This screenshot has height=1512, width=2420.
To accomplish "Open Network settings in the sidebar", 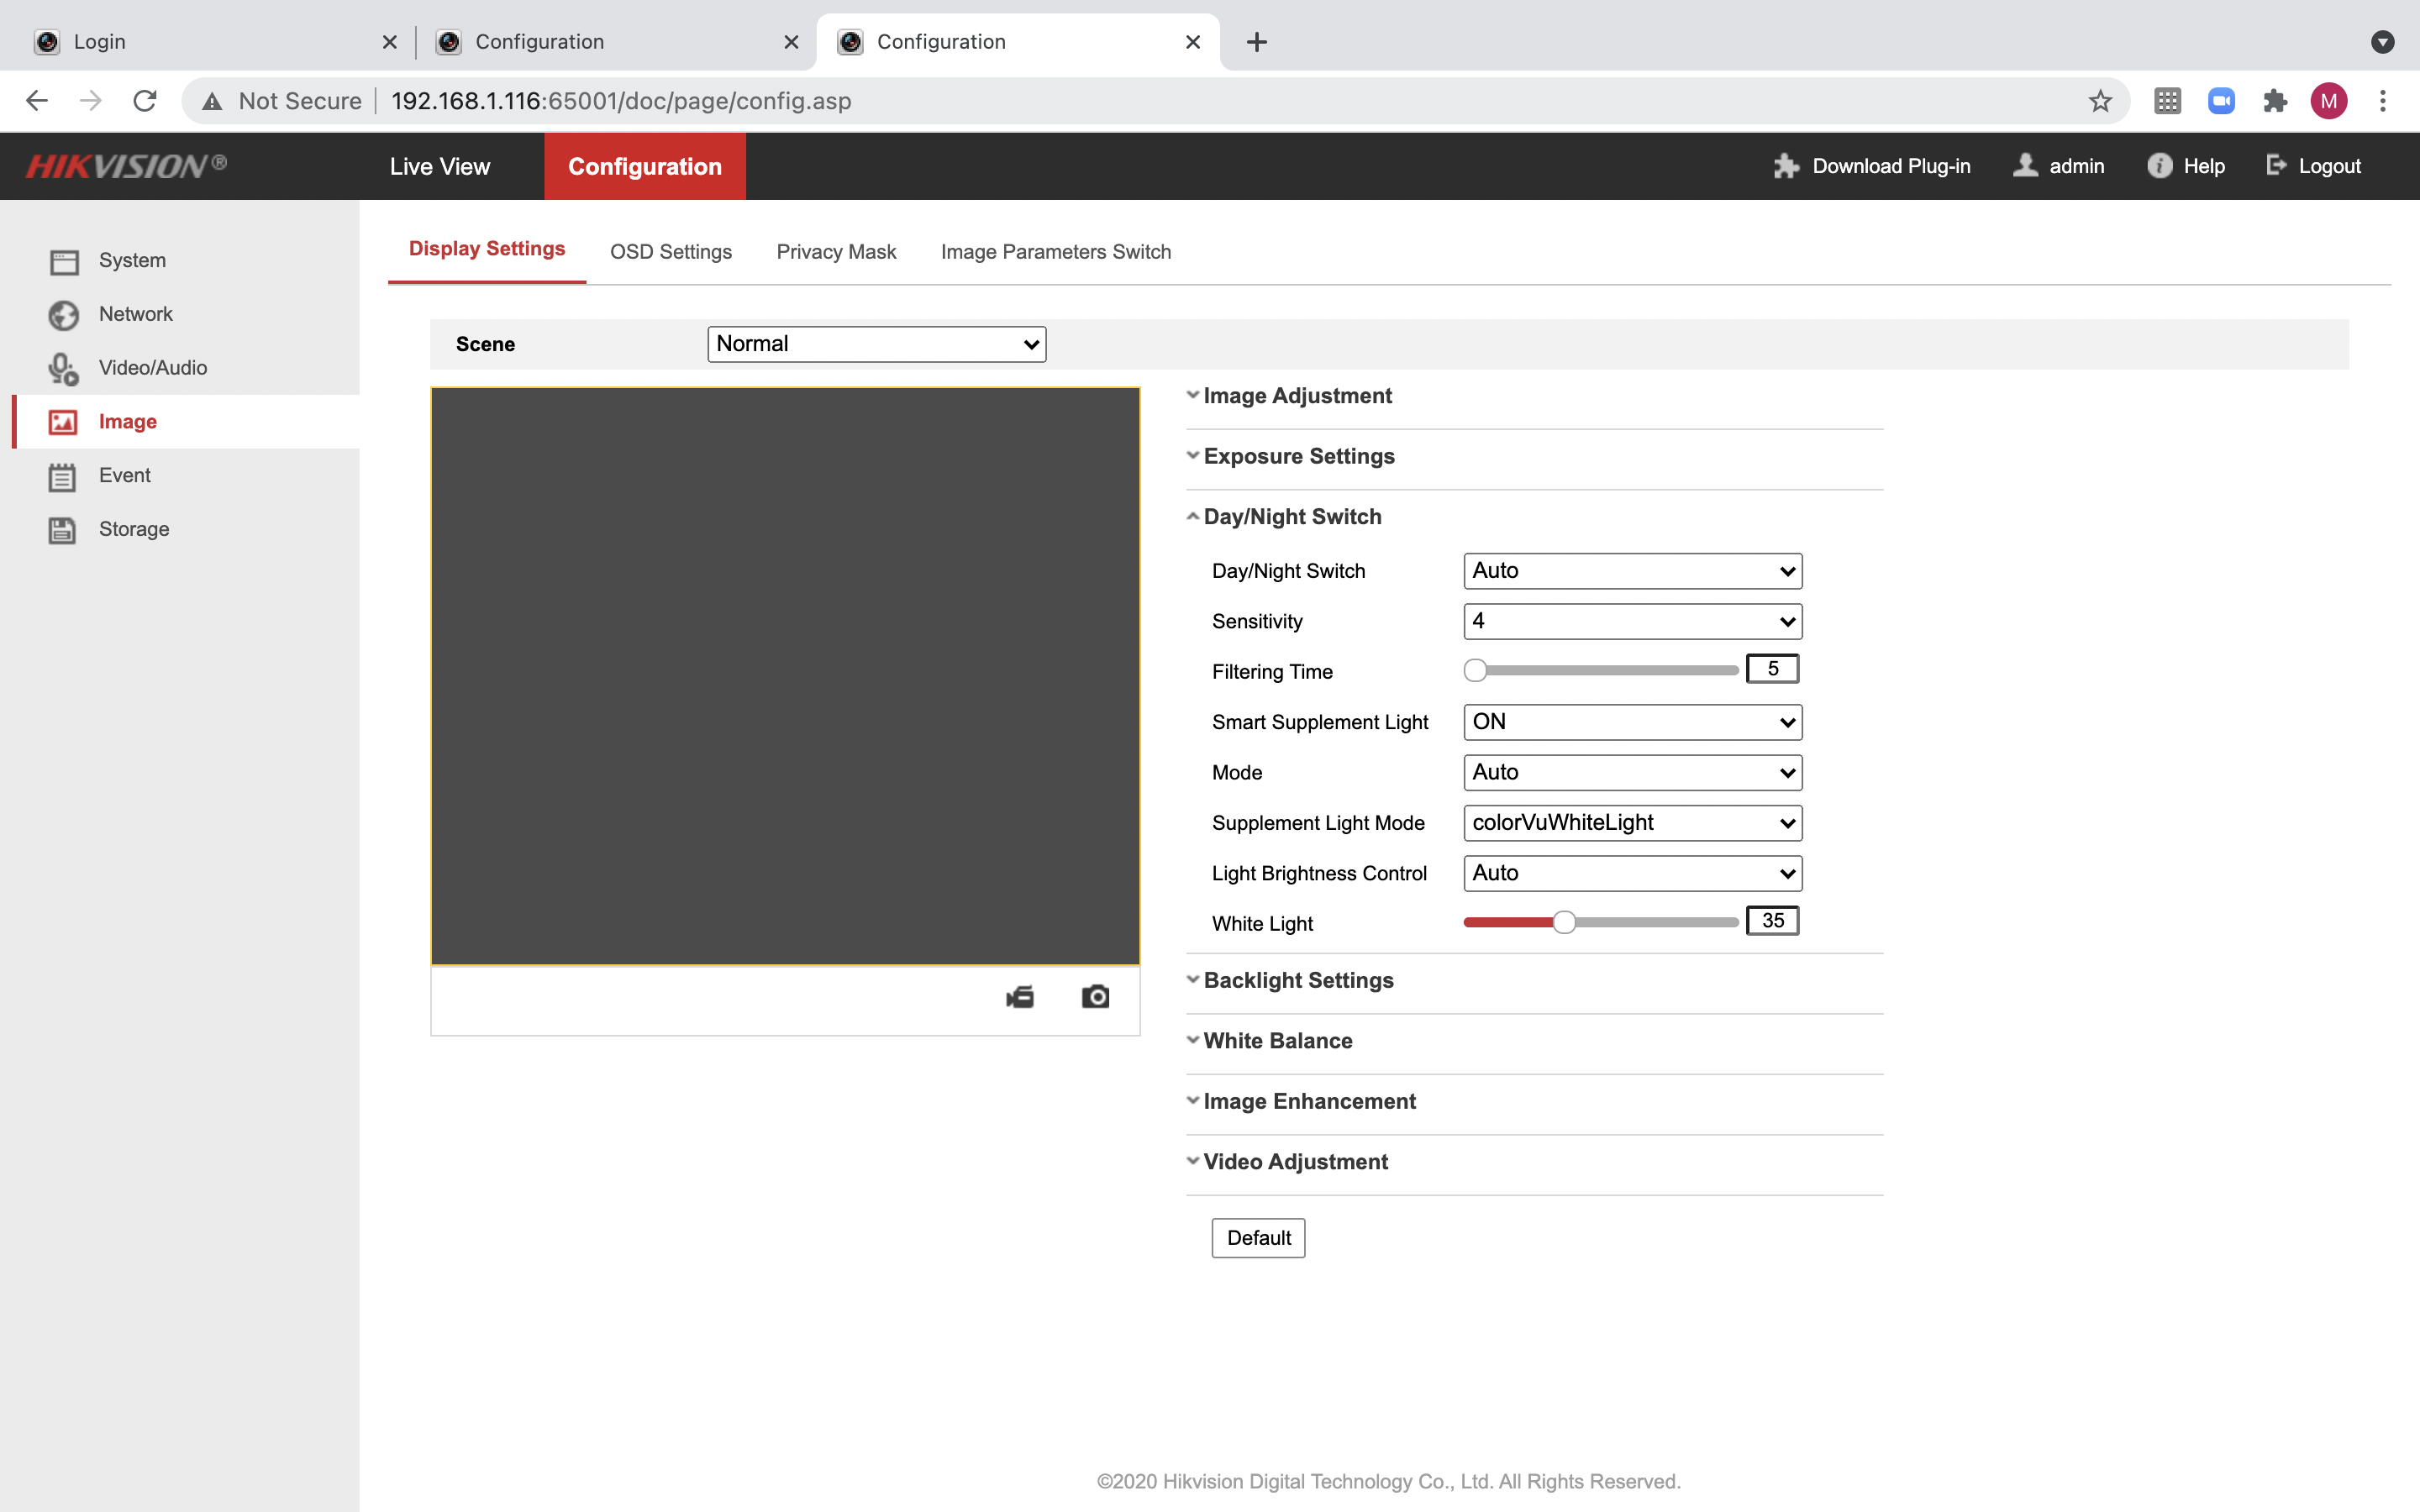I will point(135,314).
